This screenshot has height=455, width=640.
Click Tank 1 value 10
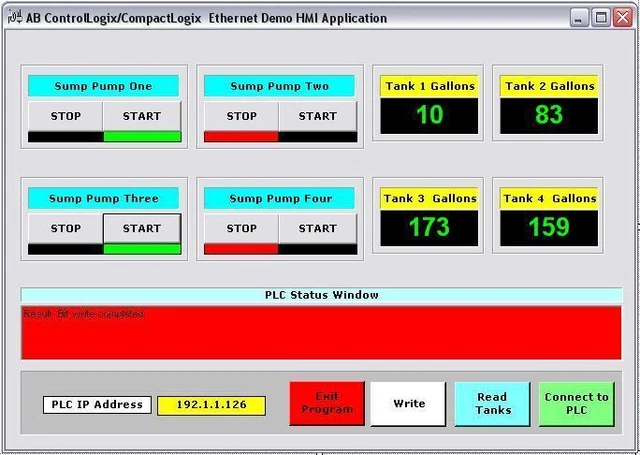coord(429,115)
